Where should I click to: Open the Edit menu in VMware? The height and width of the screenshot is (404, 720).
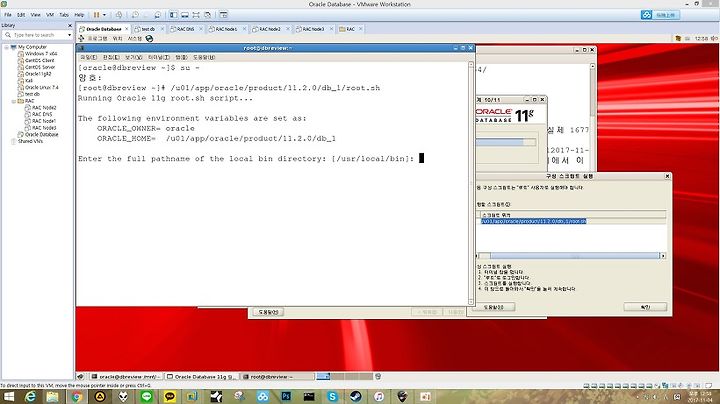pyautogui.click(x=21, y=15)
